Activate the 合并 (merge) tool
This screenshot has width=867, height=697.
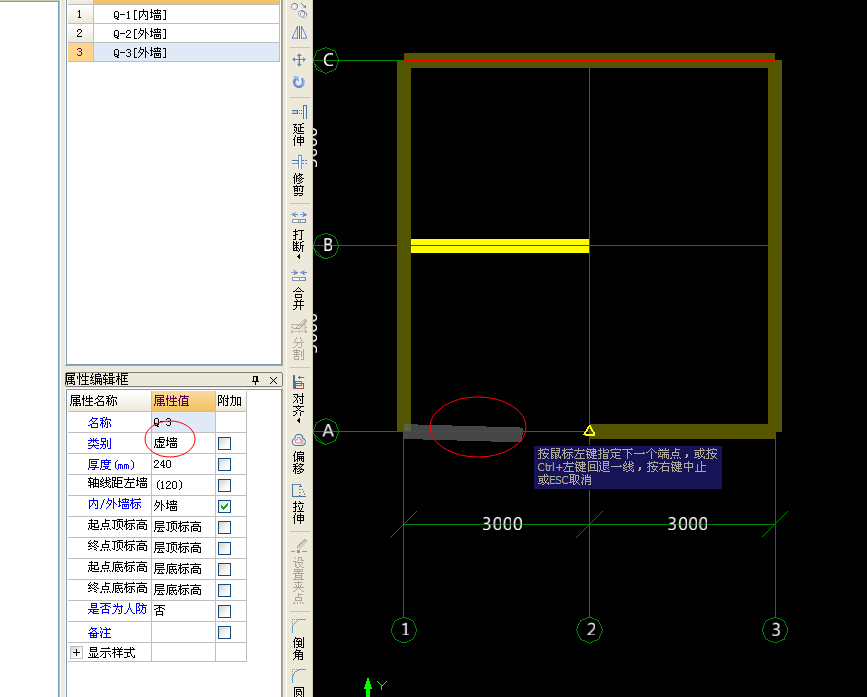299,289
